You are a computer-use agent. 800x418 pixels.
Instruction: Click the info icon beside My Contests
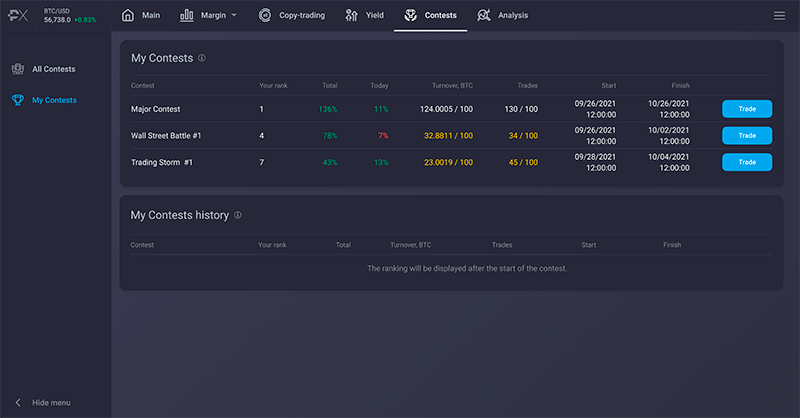(x=202, y=58)
